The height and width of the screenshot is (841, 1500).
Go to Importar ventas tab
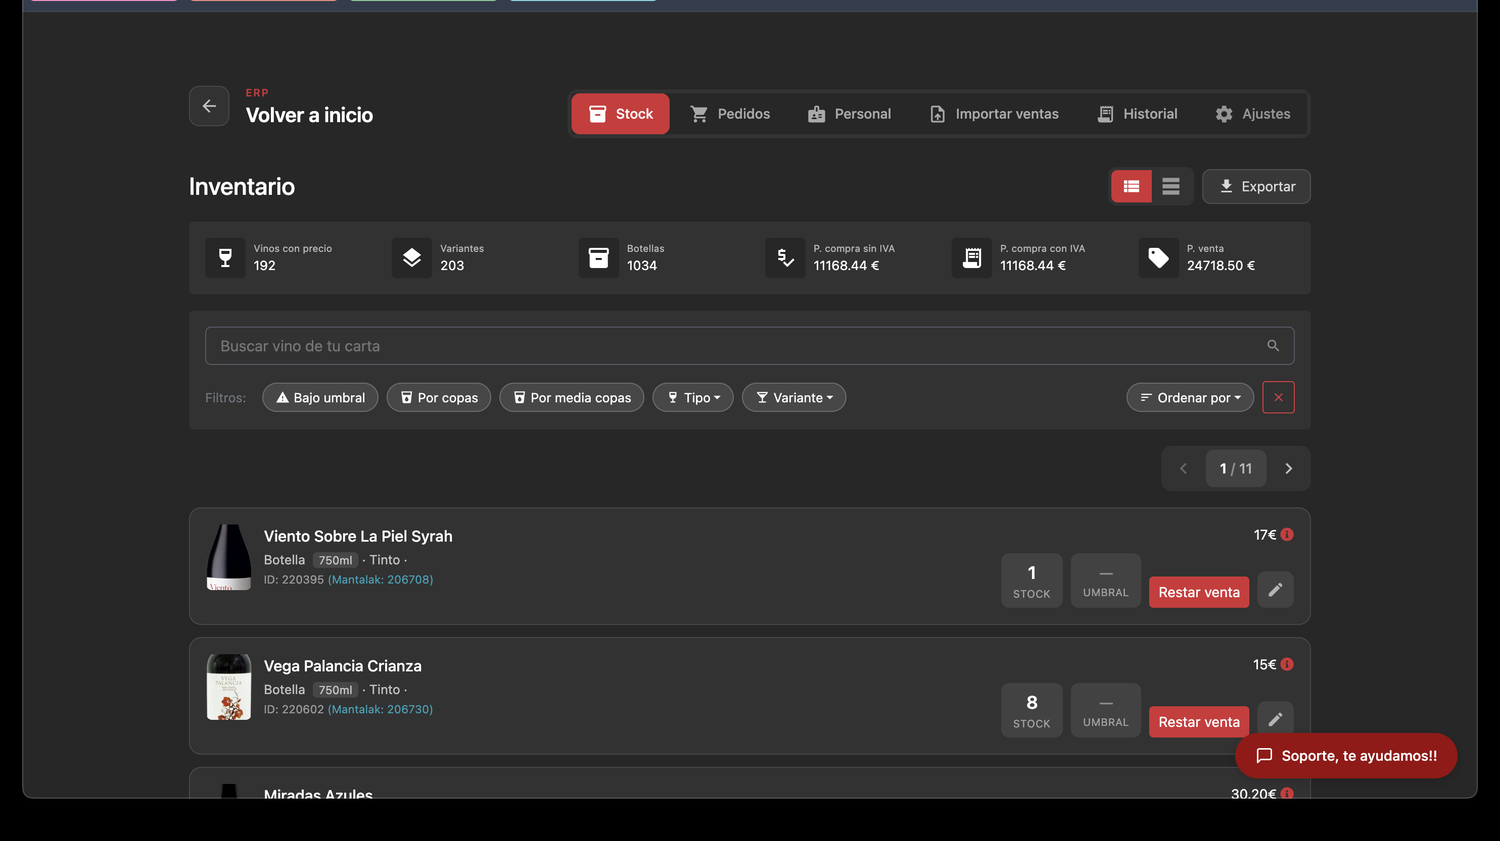(x=994, y=114)
